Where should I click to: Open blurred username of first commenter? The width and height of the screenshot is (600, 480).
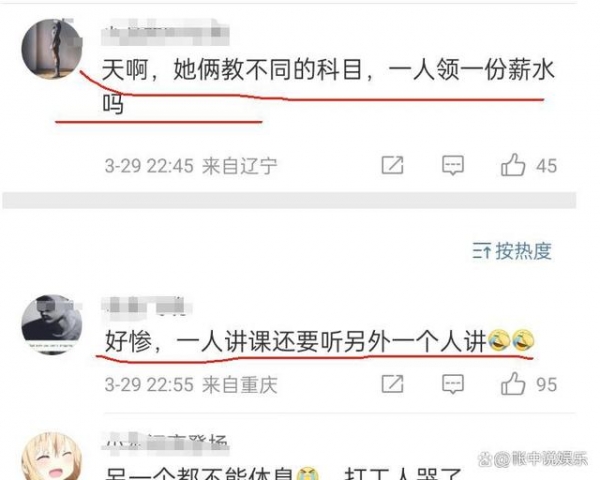pyautogui.click(x=165, y=33)
